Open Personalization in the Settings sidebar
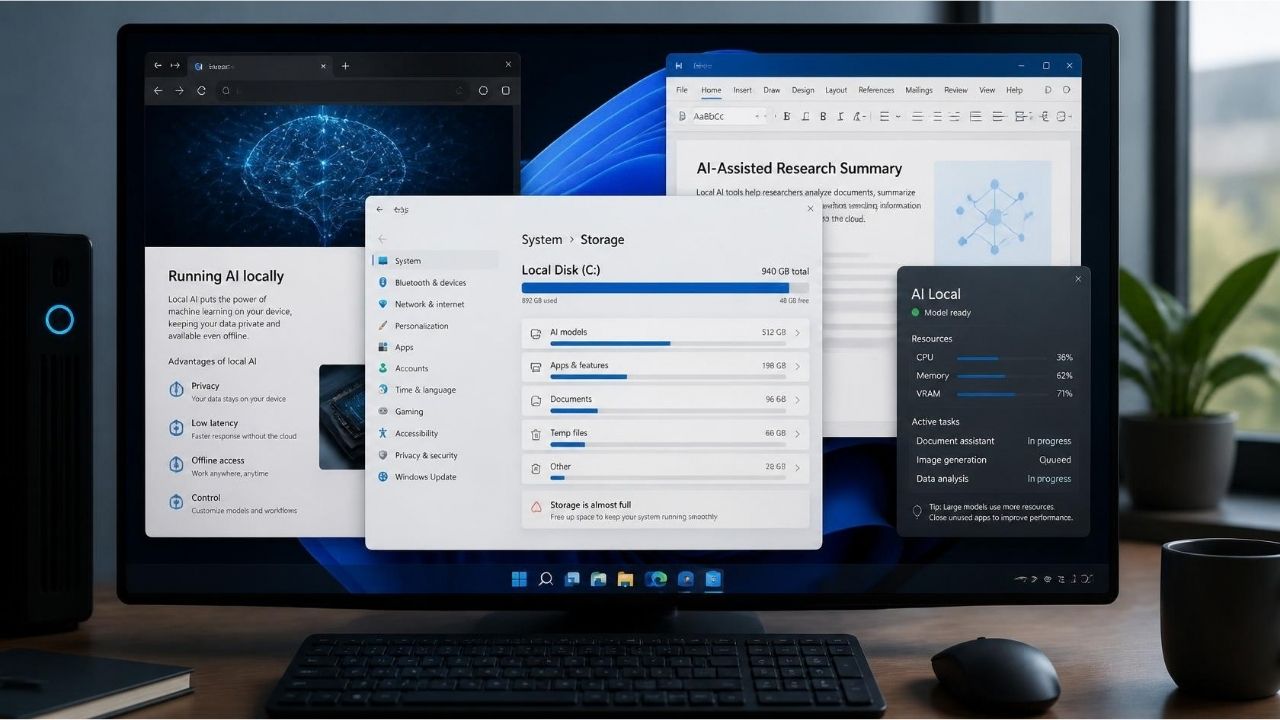 pos(435,326)
